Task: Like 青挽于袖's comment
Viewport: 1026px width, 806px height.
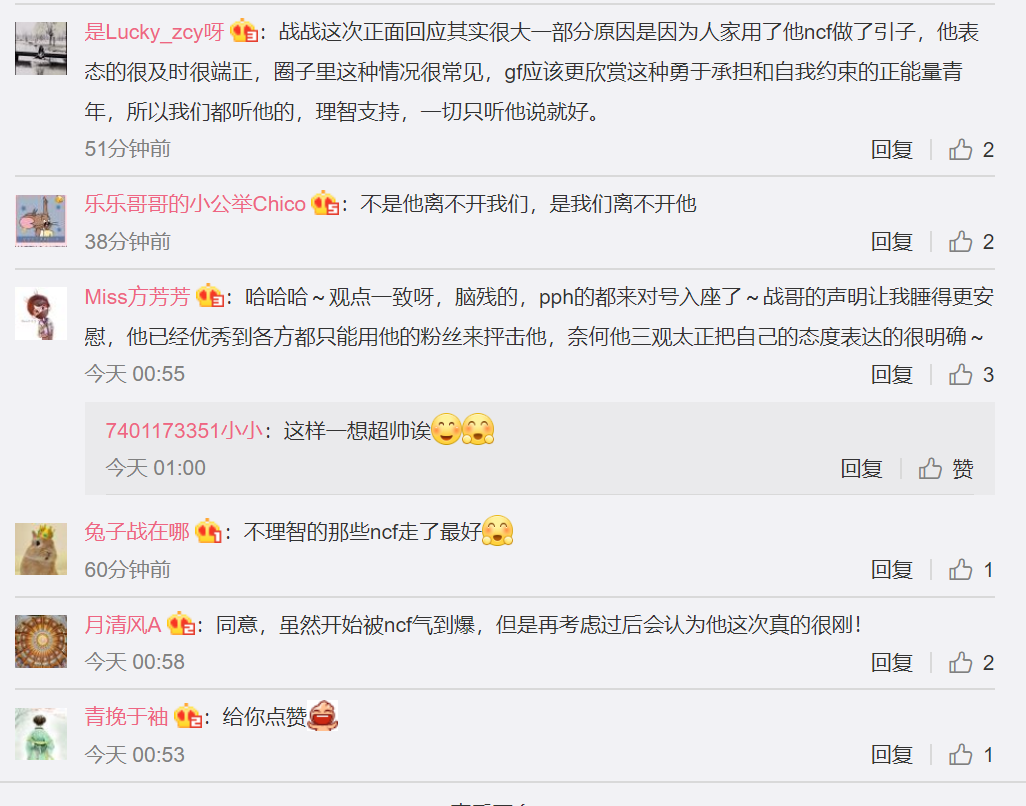Action: [x=971, y=755]
